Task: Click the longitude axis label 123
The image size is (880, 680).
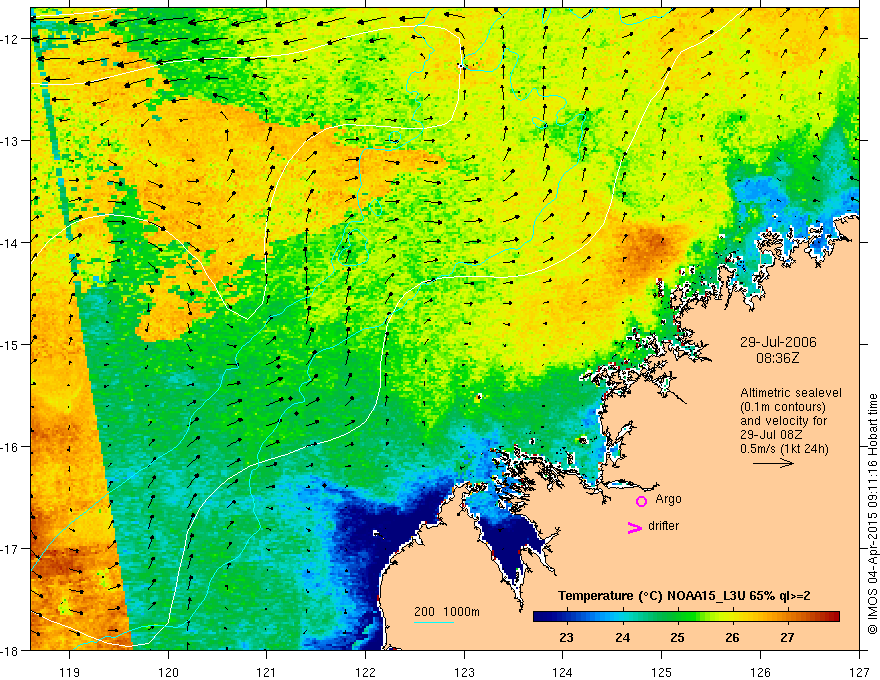Action: click(464, 671)
